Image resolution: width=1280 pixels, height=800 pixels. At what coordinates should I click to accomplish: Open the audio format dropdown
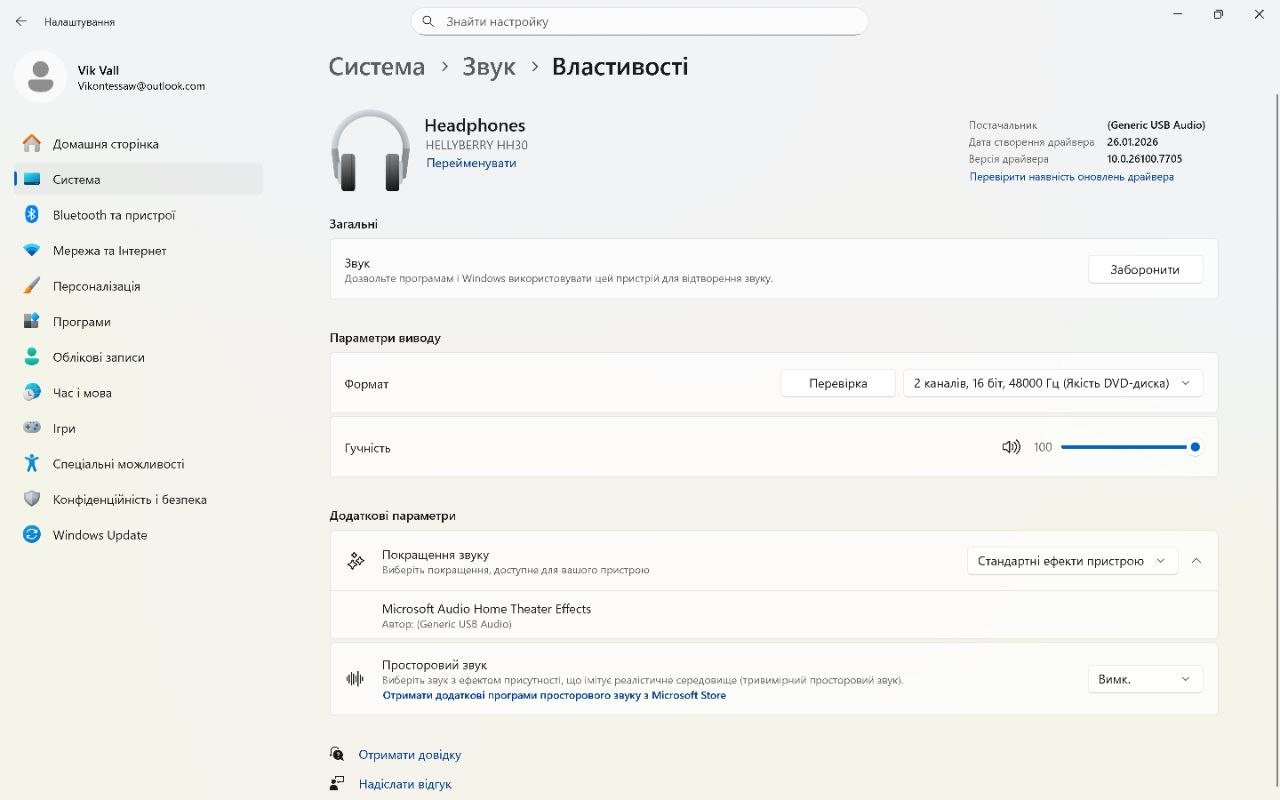coord(1052,383)
